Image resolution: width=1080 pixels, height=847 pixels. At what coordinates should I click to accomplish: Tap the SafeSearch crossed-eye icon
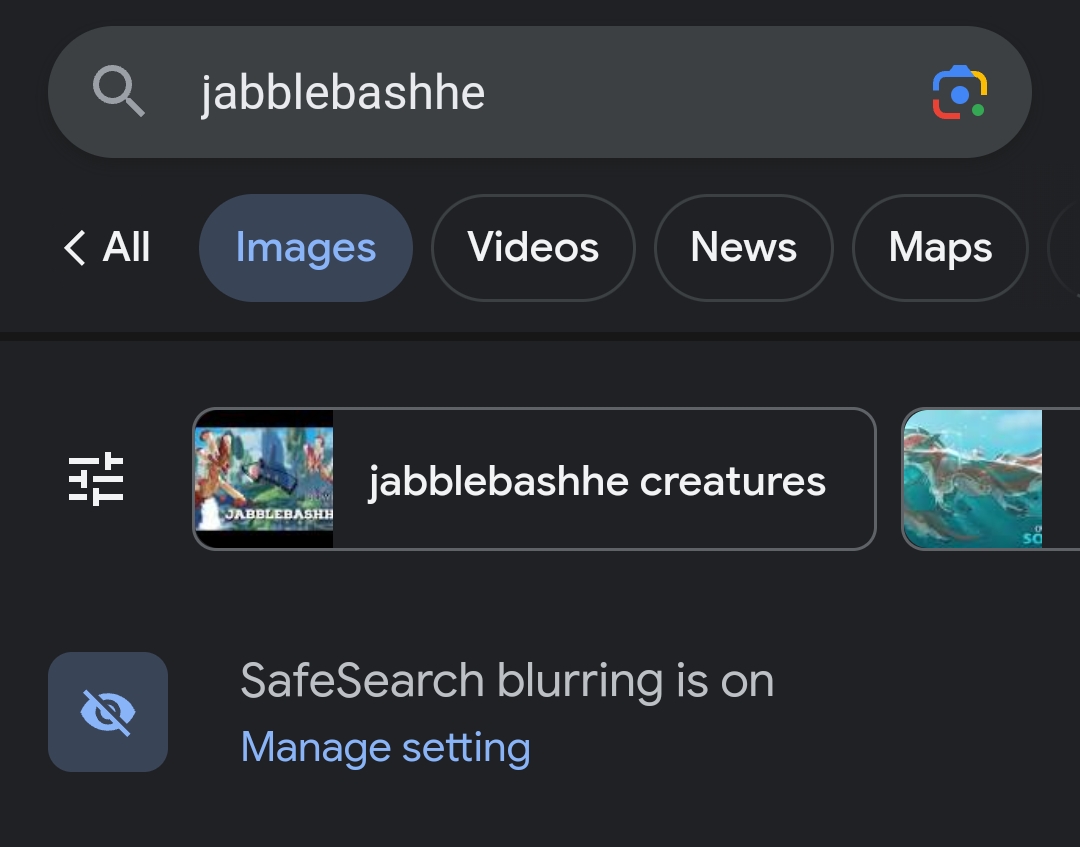[x=108, y=712]
